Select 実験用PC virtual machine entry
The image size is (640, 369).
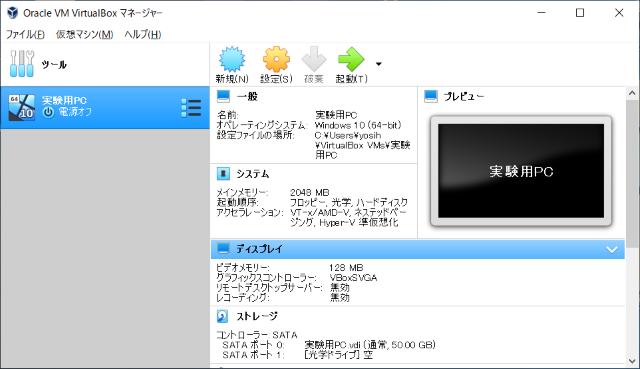tap(105, 108)
